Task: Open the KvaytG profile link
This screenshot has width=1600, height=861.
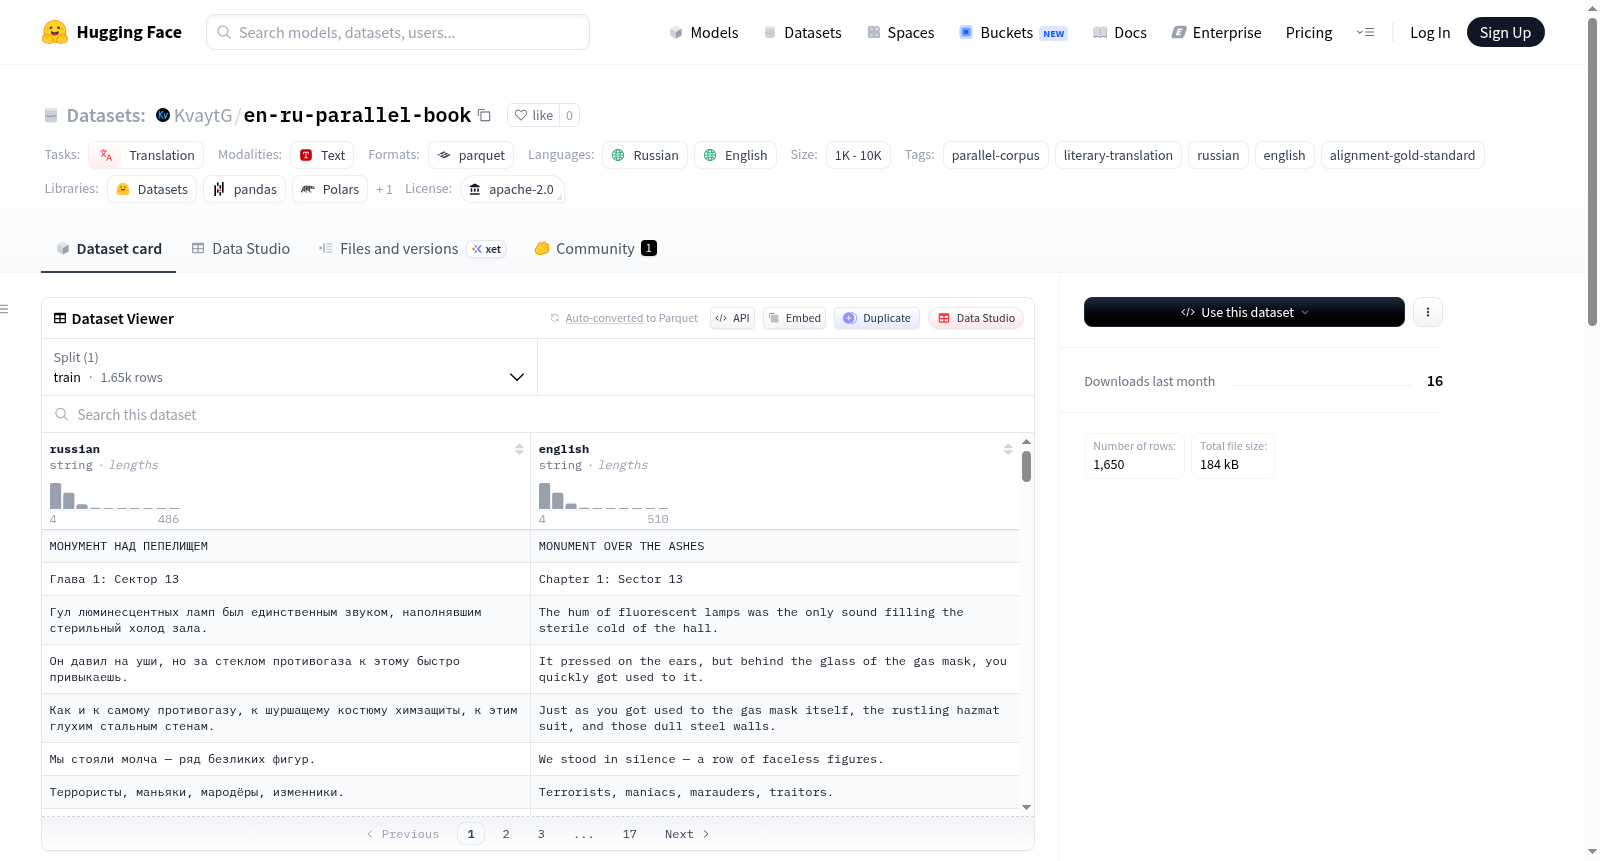Action: tap(203, 115)
